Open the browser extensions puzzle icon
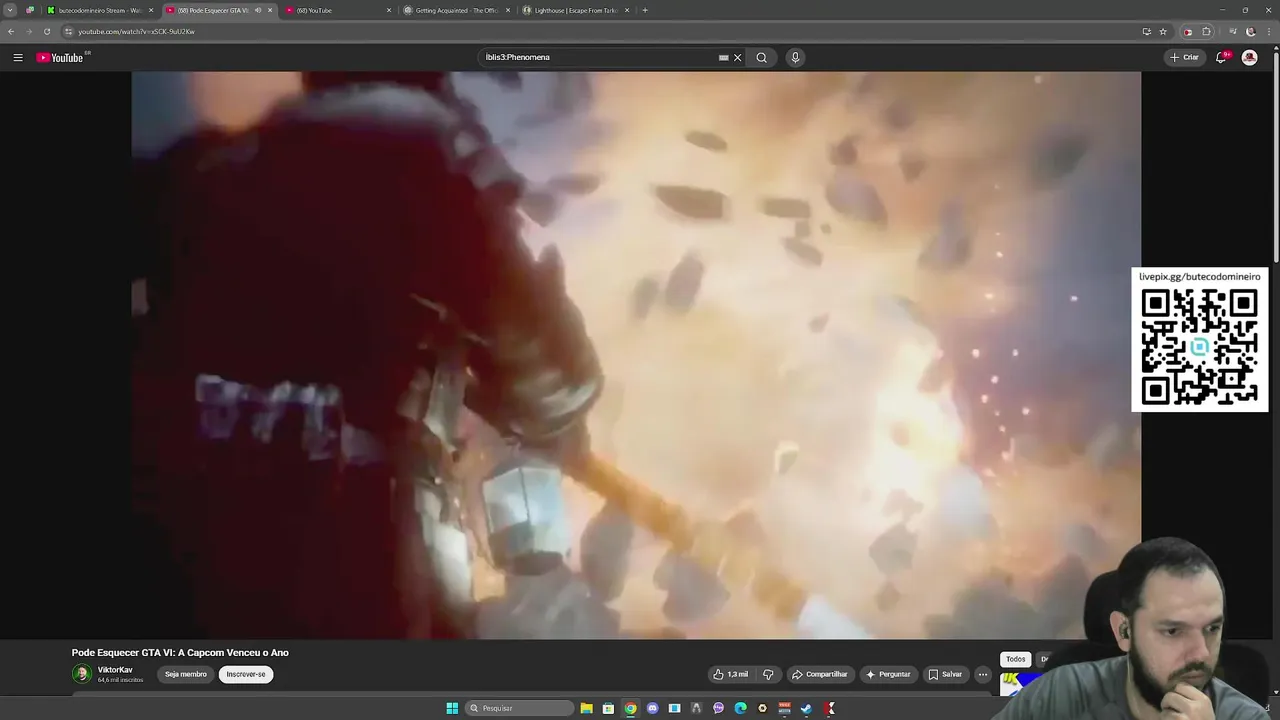The width and height of the screenshot is (1280, 720). point(1206,31)
